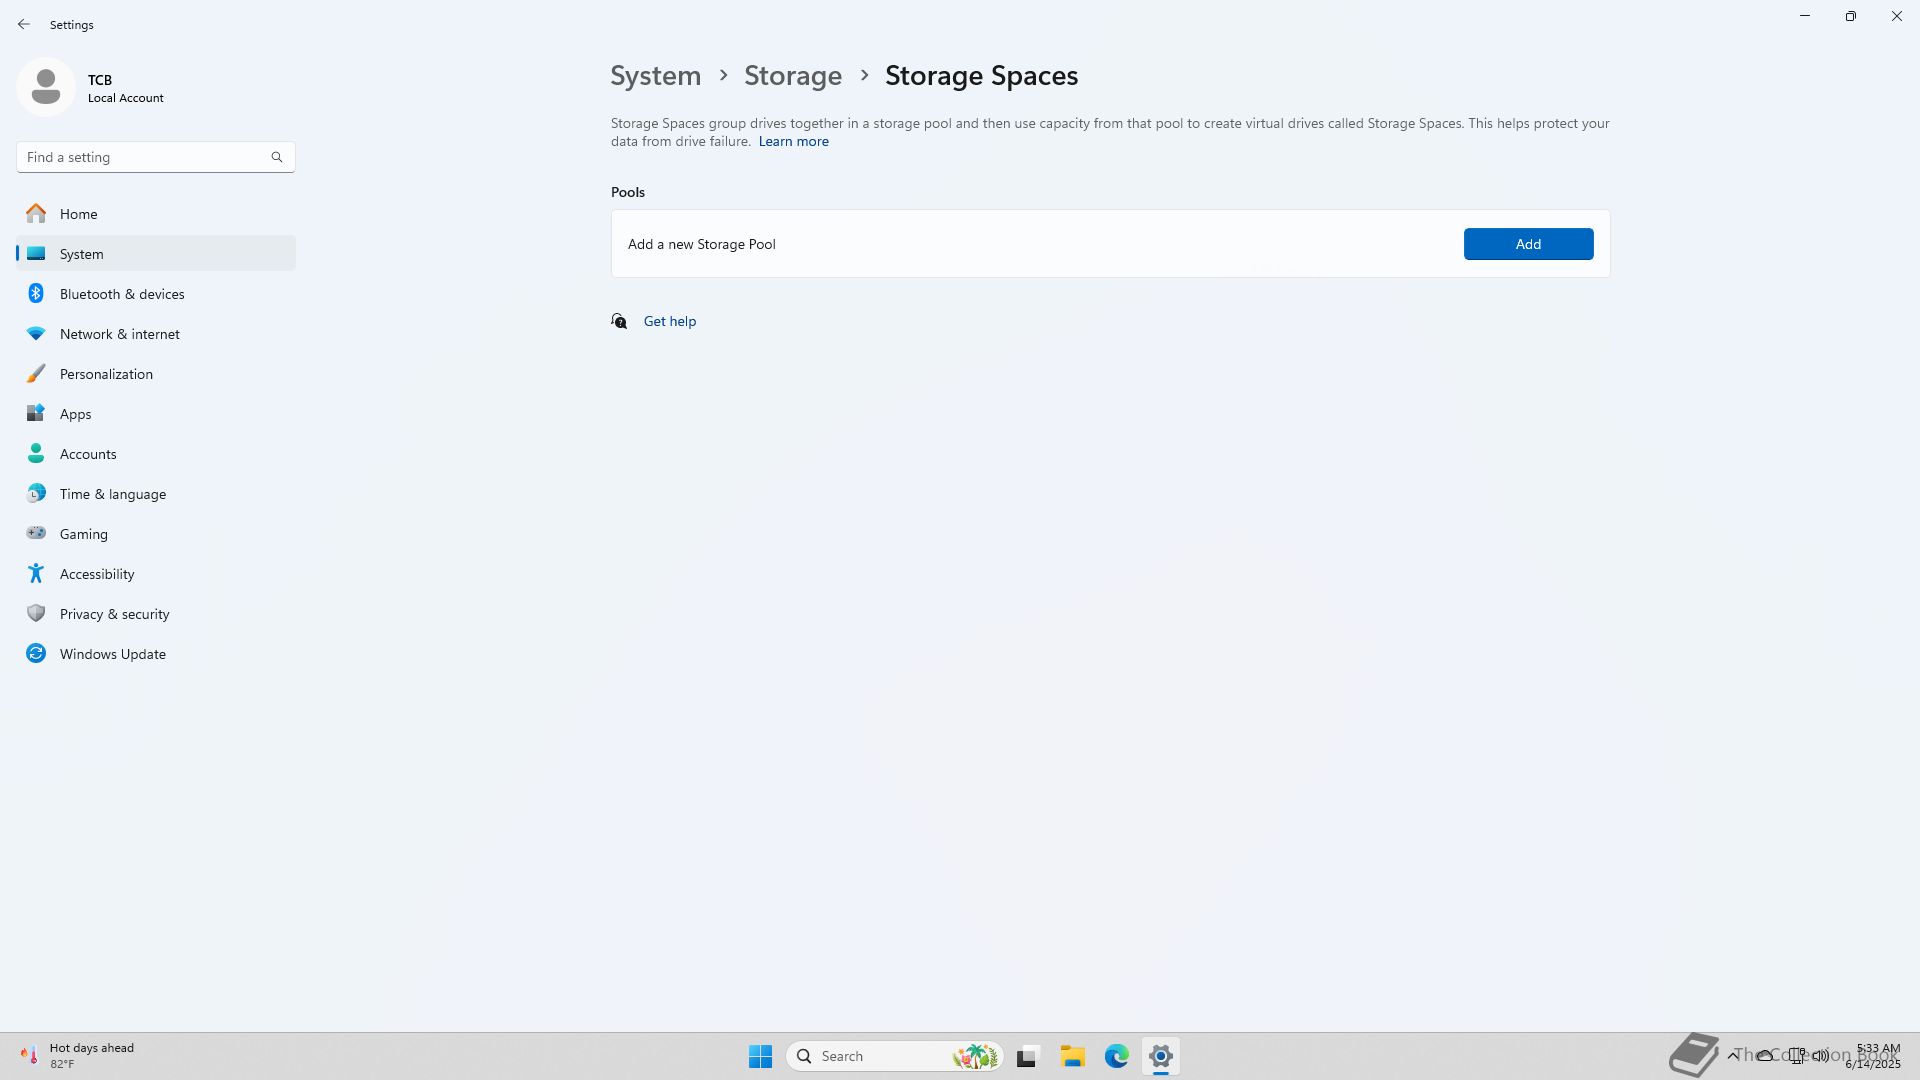Open Accessibility settings

(96, 574)
